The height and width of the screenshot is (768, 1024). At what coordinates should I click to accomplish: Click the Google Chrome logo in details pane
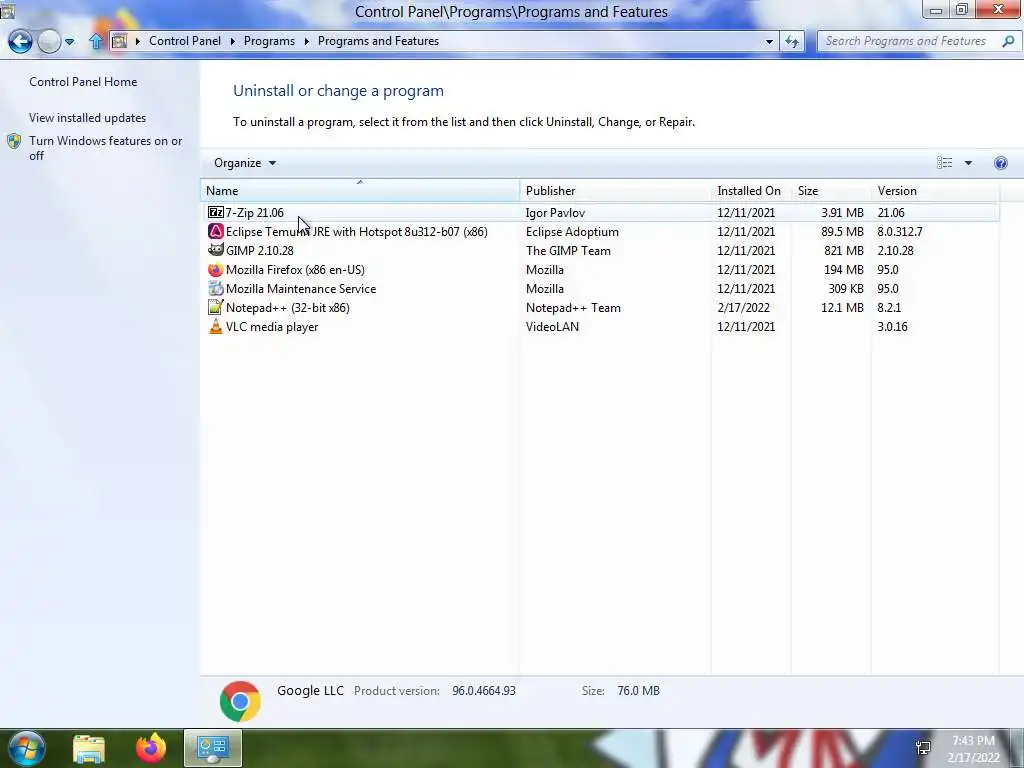tap(240, 701)
